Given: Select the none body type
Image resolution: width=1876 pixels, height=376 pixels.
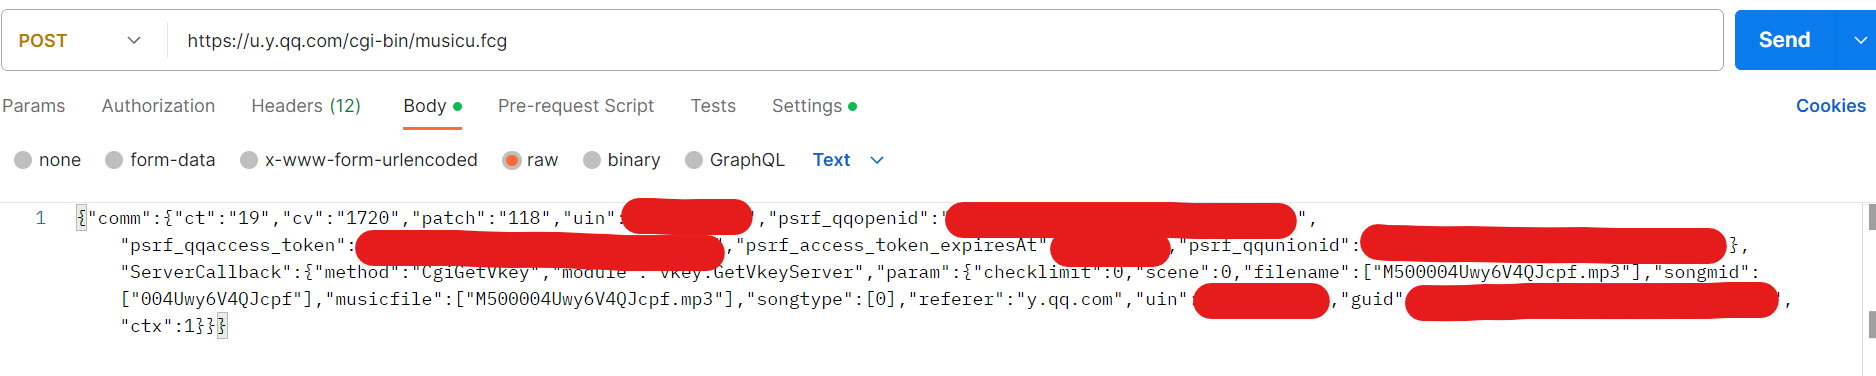Looking at the screenshot, I should tap(47, 160).
